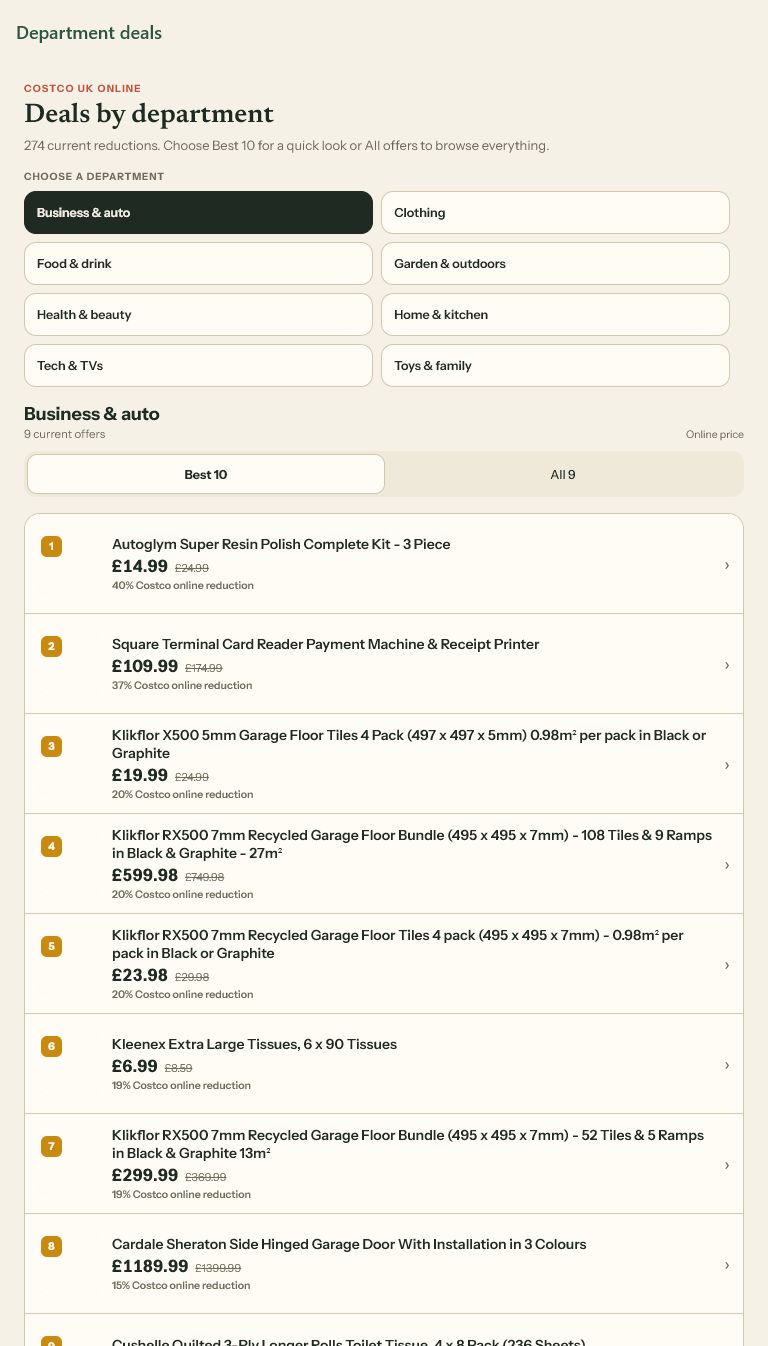This screenshot has width=768, height=1346.
Task: Choose the Clothing department
Action: [555, 213]
